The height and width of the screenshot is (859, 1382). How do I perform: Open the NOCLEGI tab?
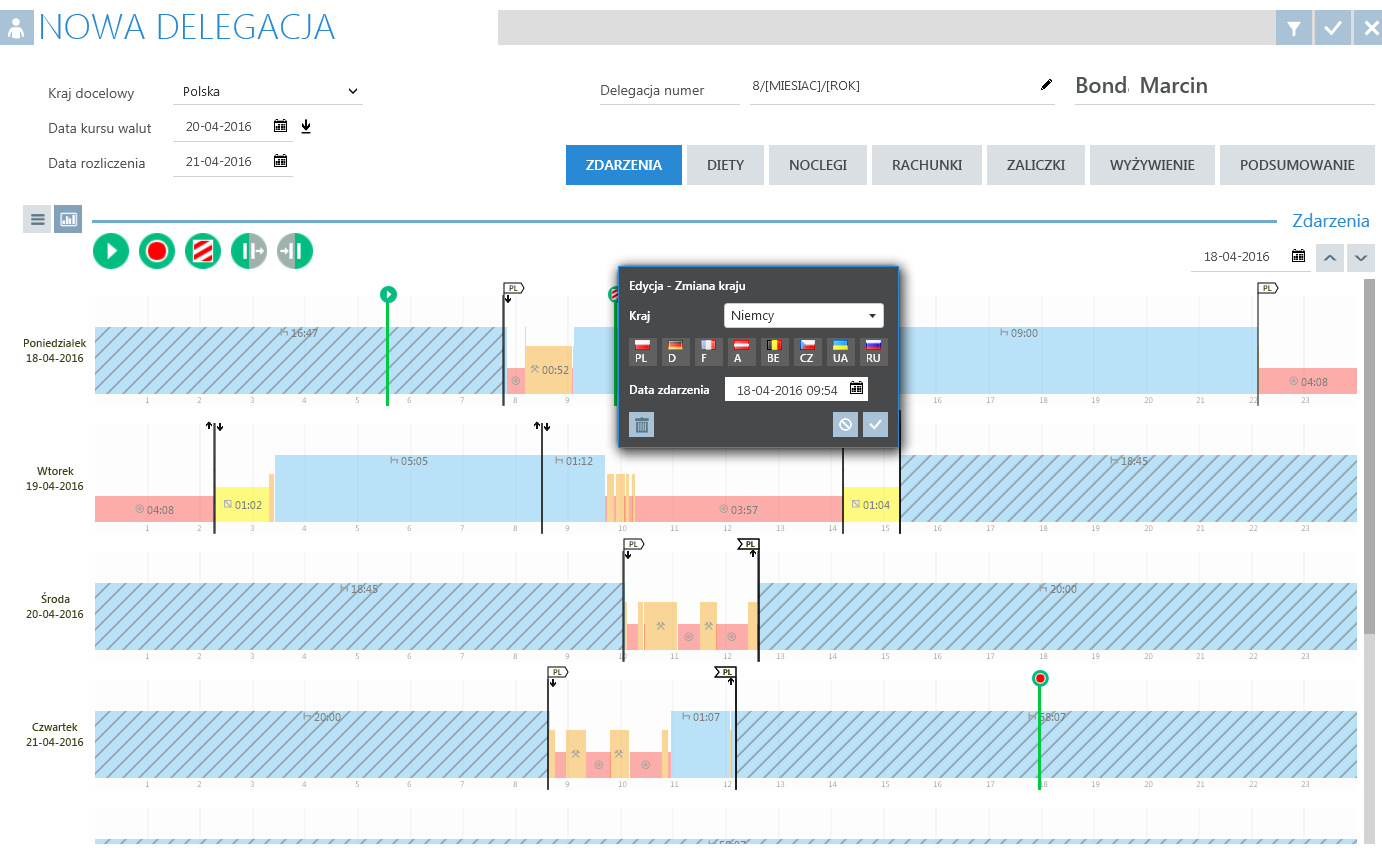tap(818, 165)
